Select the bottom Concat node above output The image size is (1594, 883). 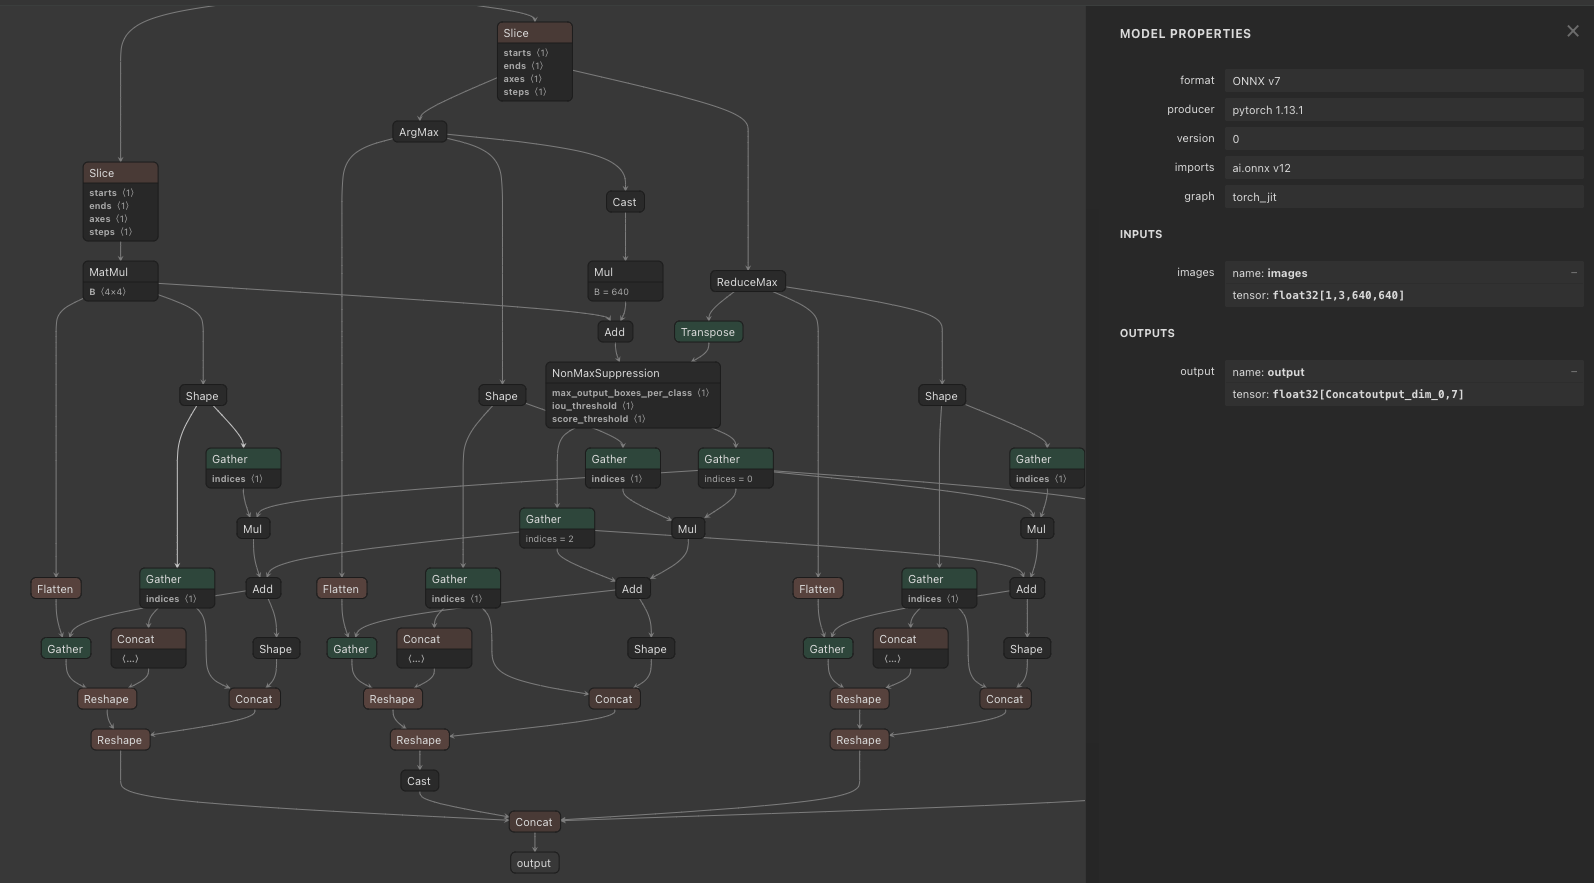click(533, 822)
